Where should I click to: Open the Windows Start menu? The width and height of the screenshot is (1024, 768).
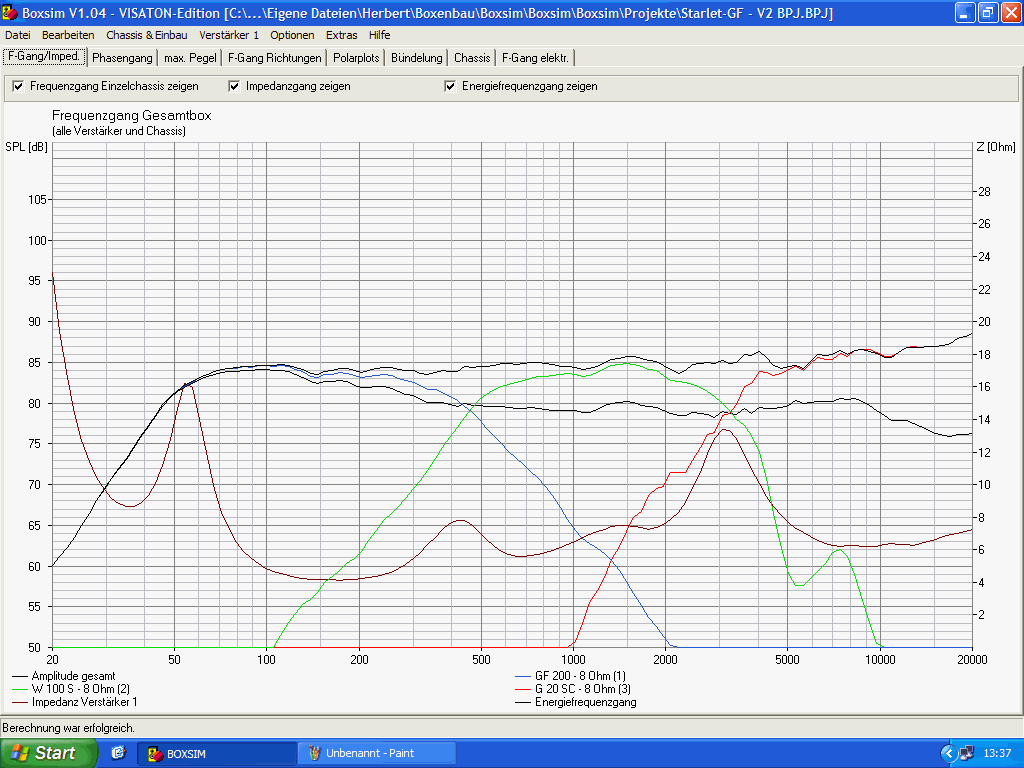49,753
